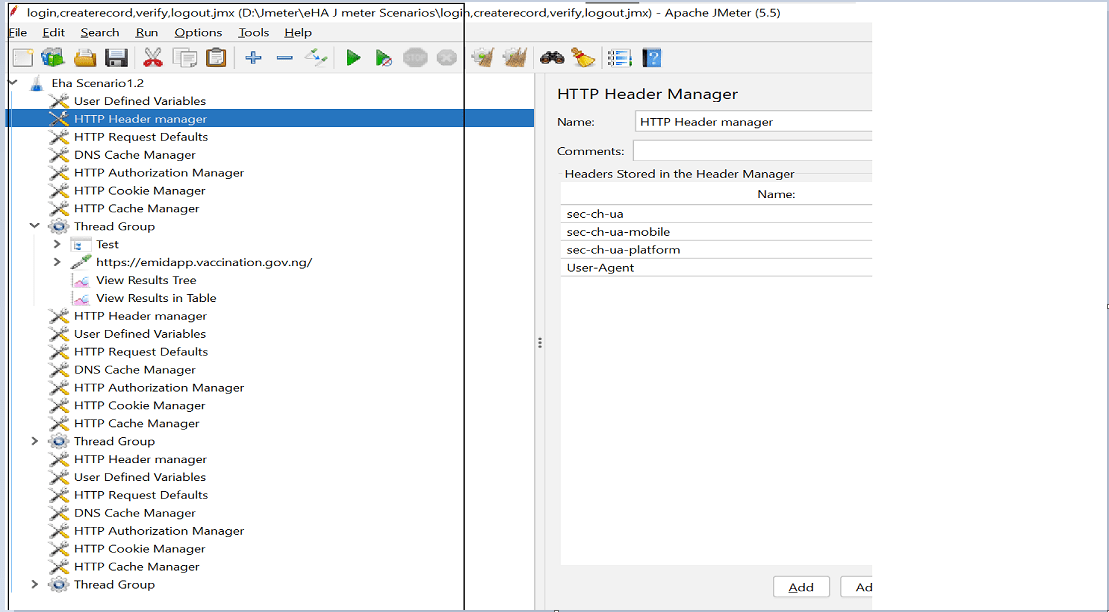Select View Results Tree in the tree
This screenshot has width=1109, height=612.
point(146,281)
